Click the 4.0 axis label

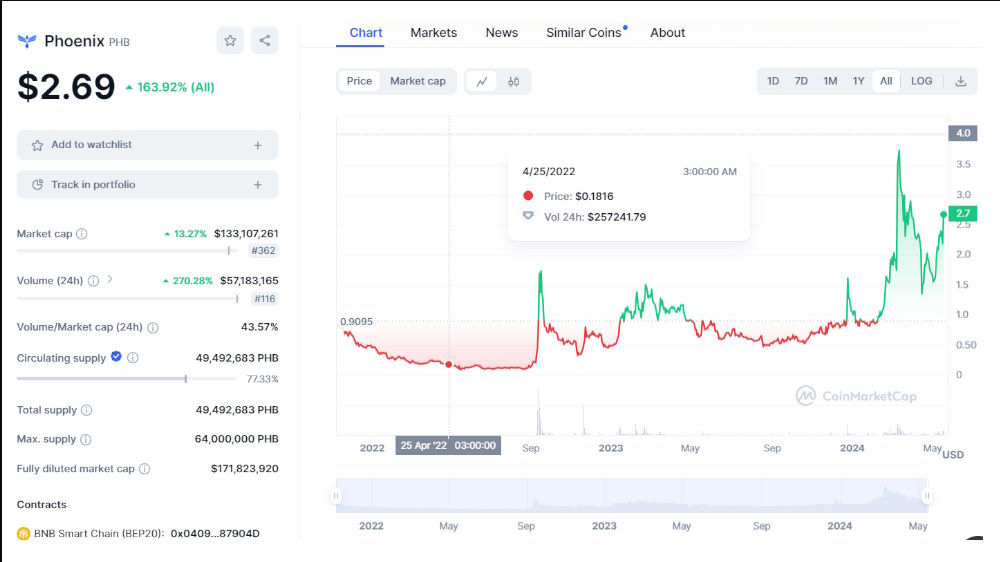(x=963, y=133)
